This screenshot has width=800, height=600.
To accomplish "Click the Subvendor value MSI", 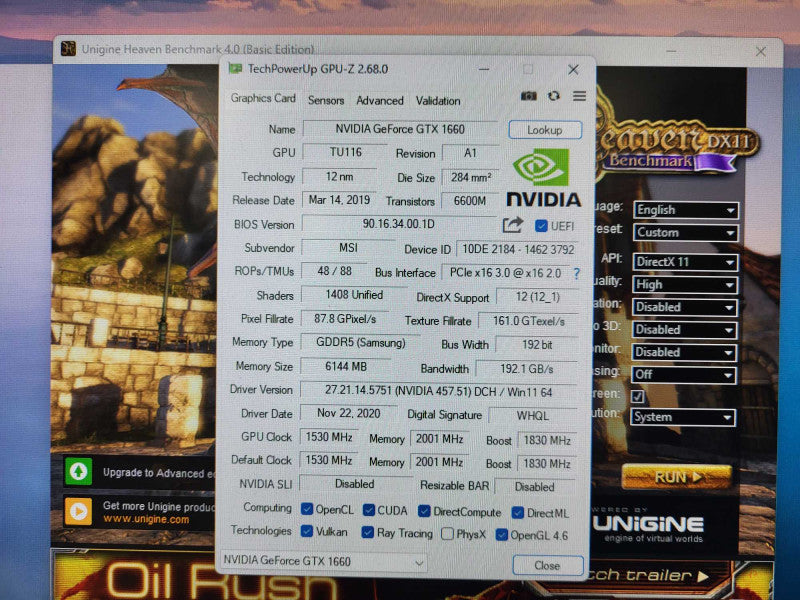I will click(x=348, y=247).
